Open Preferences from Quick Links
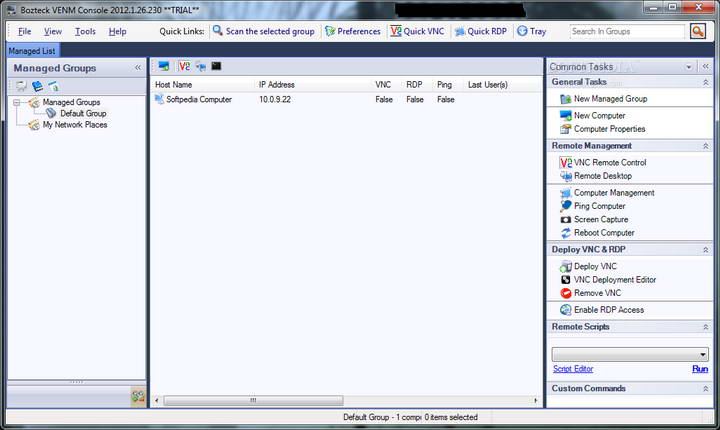720x430 pixels. tap(353, 31)
